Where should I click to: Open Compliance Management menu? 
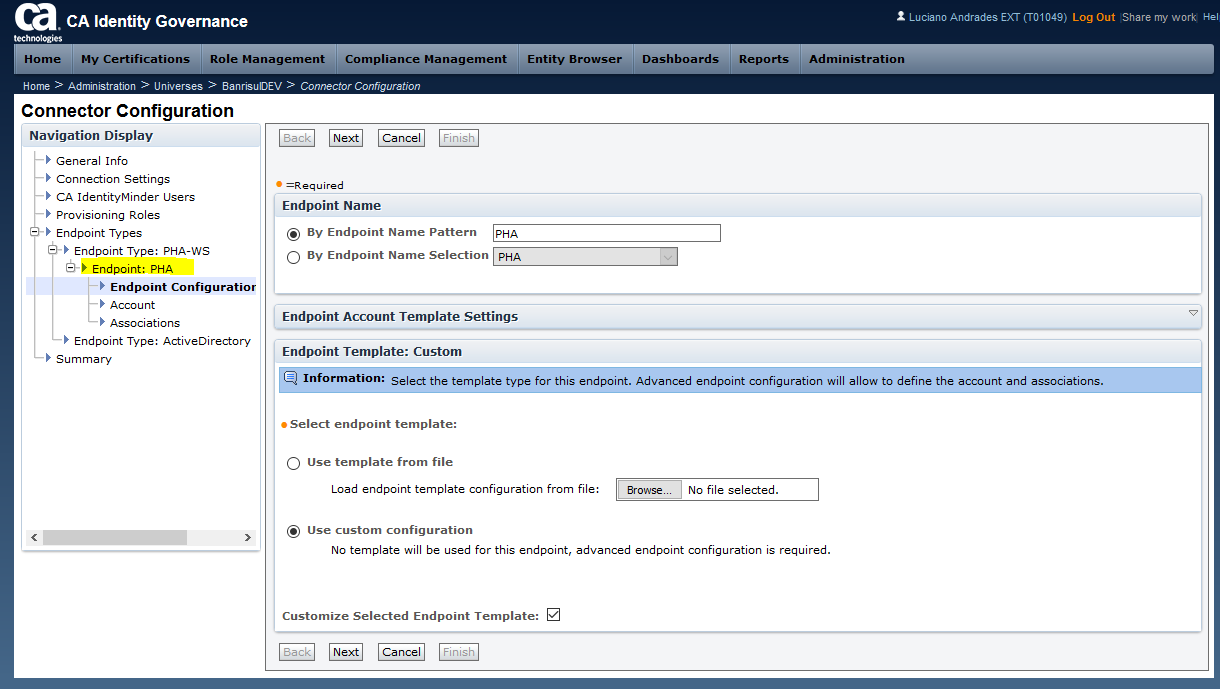tap(426, 59)
